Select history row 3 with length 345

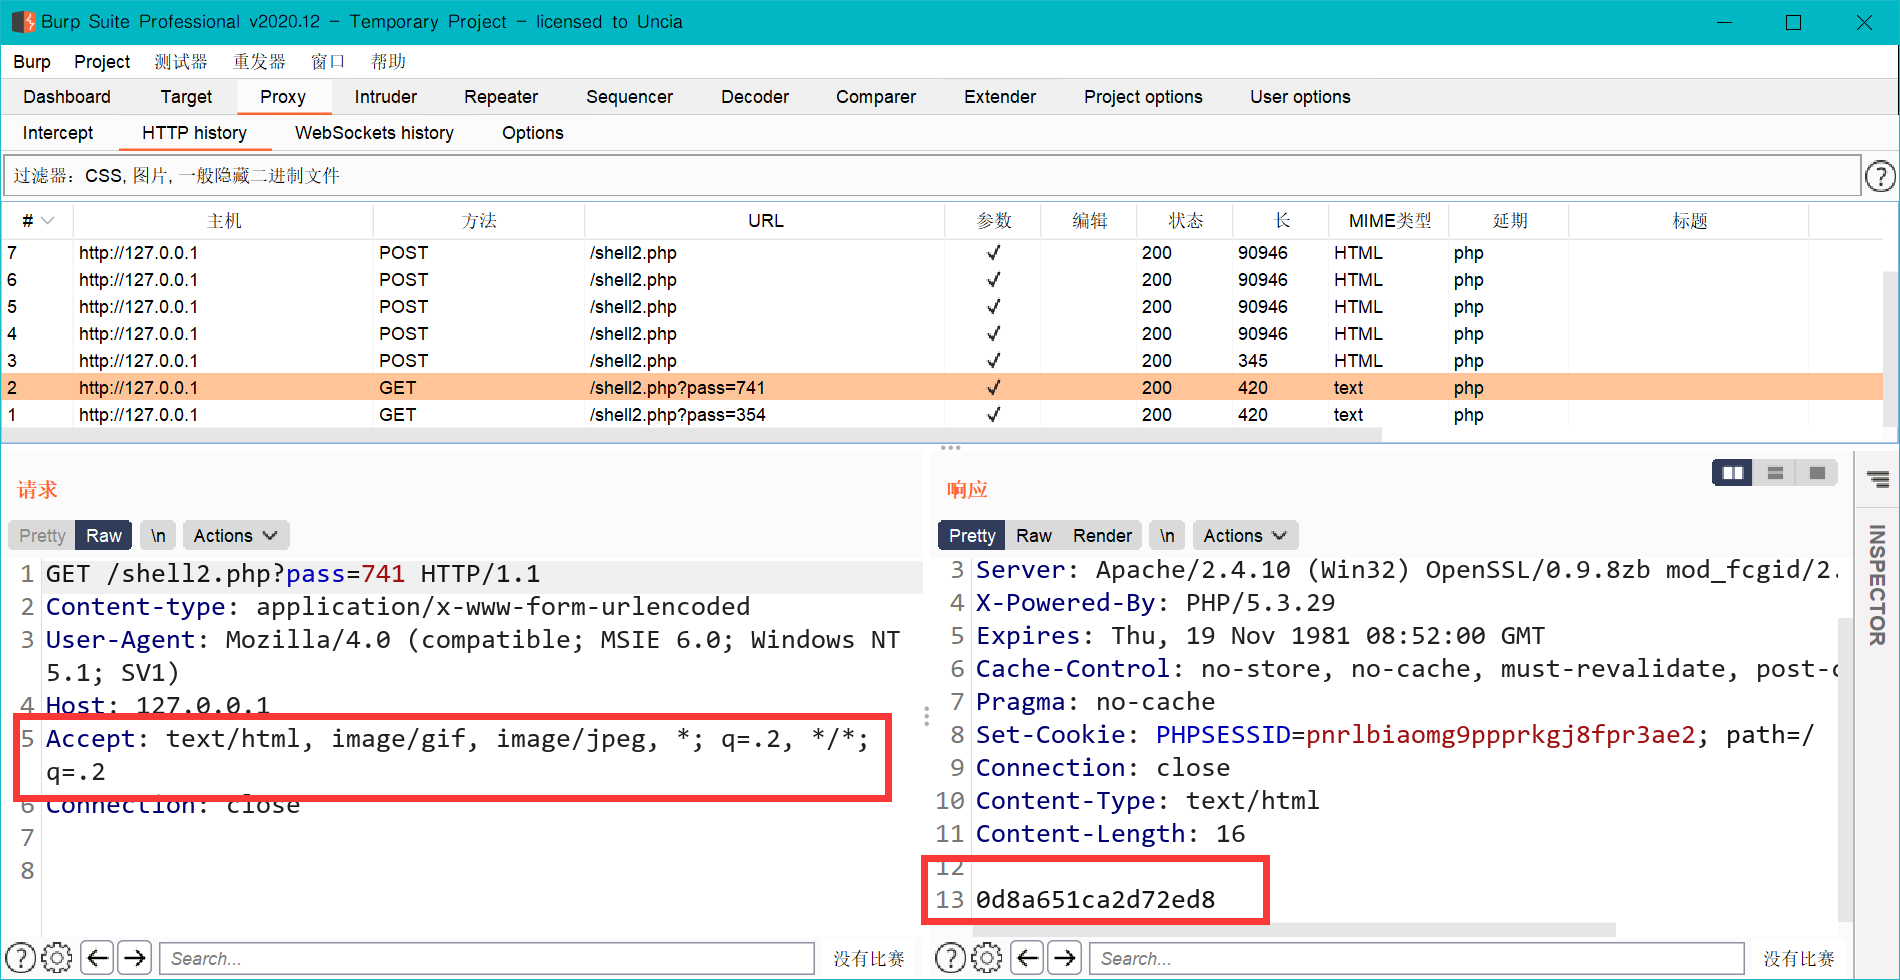pyautogui.click(x=942, y=361)
